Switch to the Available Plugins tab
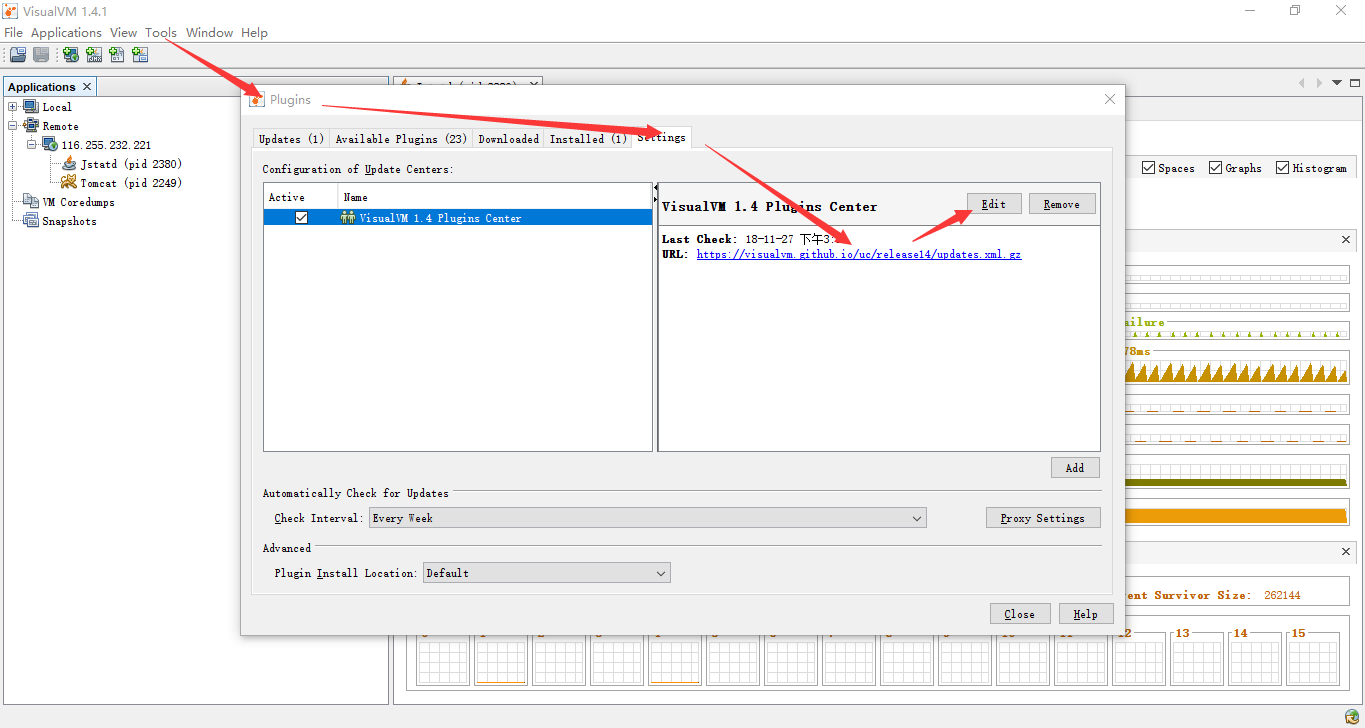Image resolution: width=1365 pixels, height=728 pixels. (400, 139)
